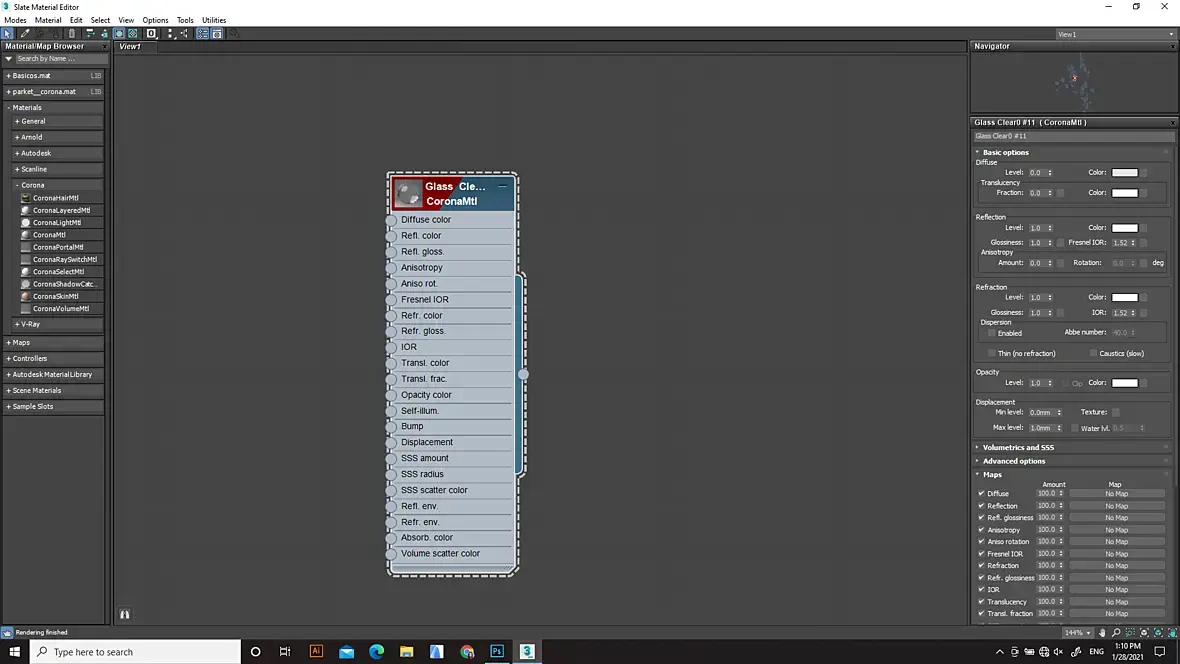The height and width of the screenshot is (664, 1180).
Task: Expand the parket__corona.mat library group
Action: [53, 92]
